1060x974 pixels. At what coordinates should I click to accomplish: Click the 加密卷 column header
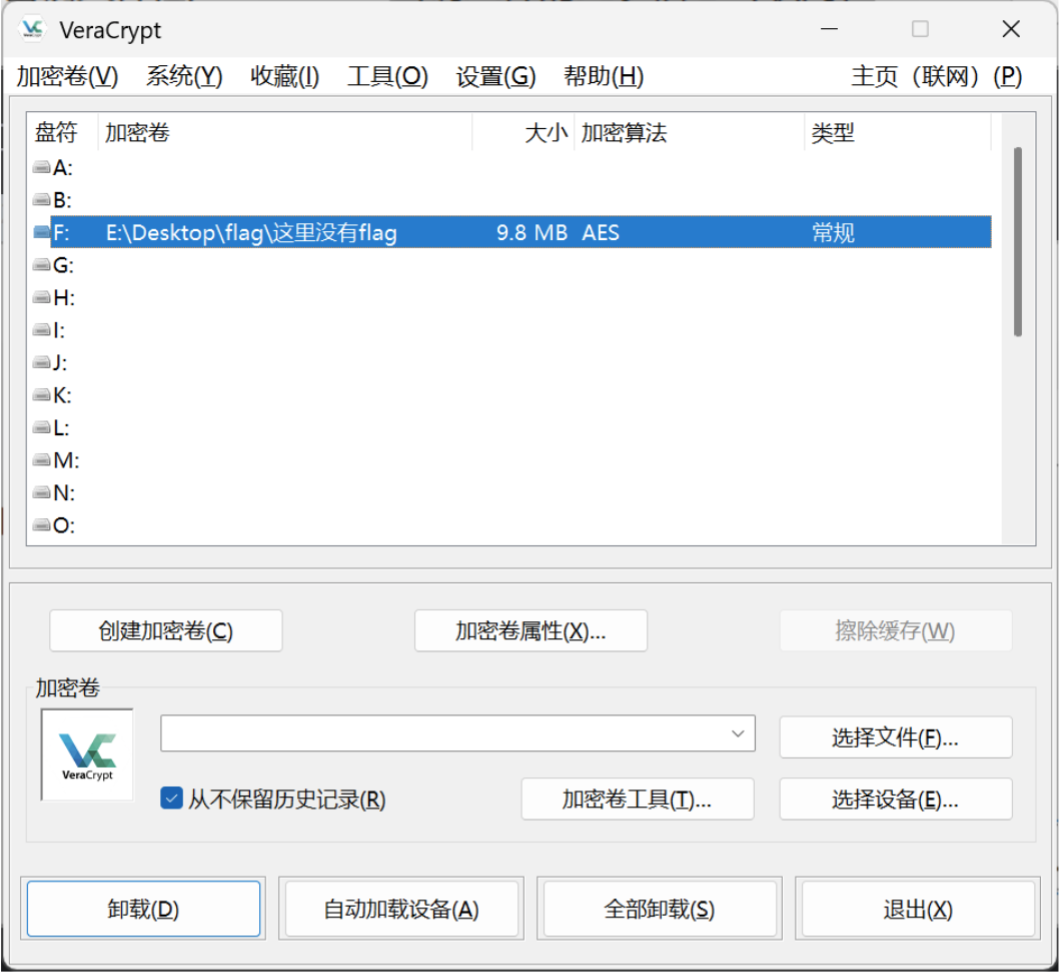click(285, 132)
